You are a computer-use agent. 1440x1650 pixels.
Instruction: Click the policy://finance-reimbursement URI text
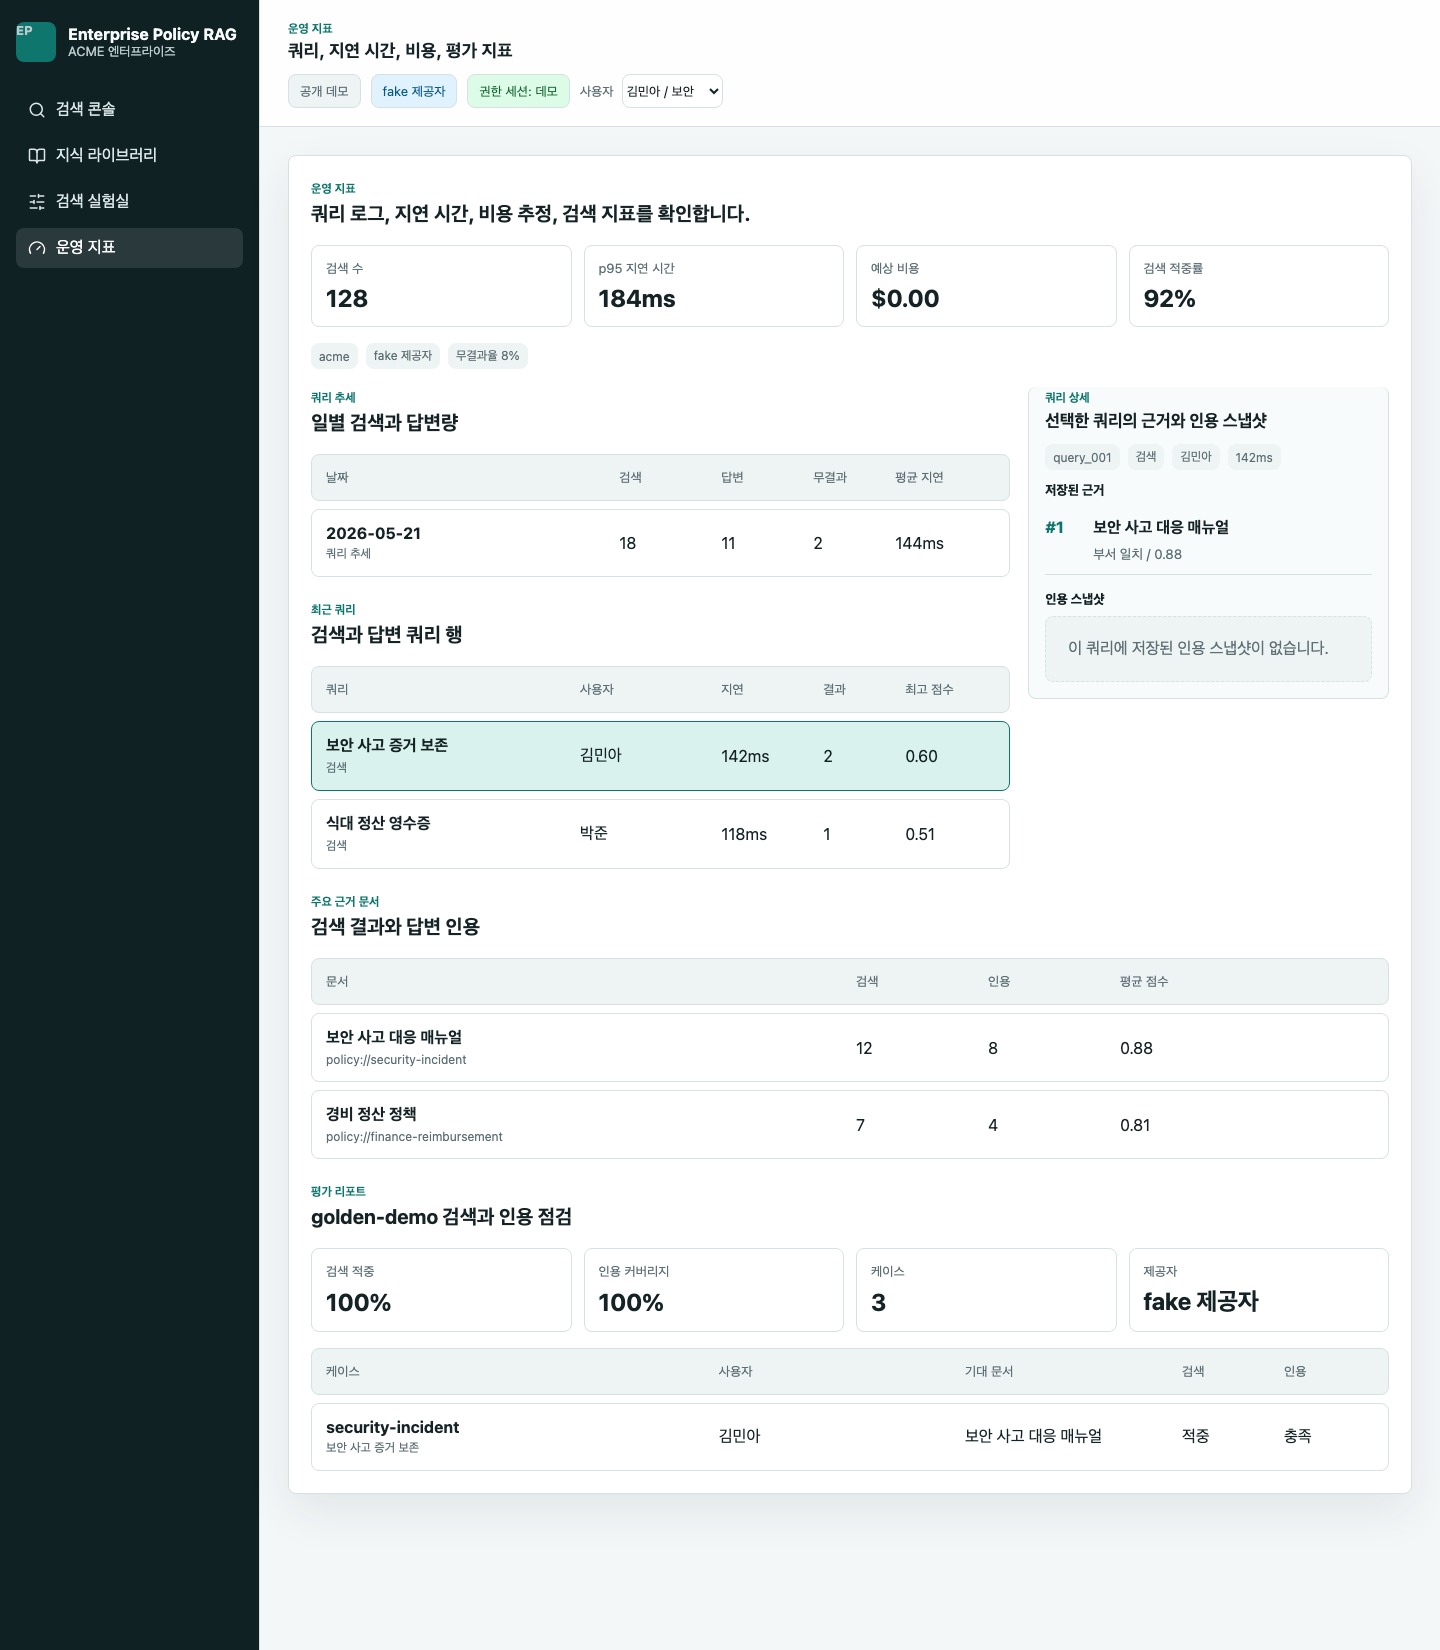pos(414,1137)
